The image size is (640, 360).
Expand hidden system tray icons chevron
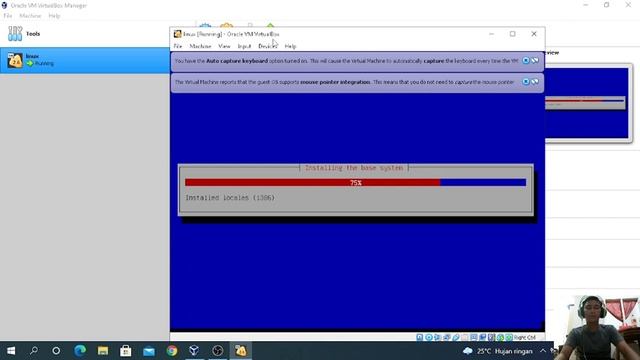pos(542,351)
